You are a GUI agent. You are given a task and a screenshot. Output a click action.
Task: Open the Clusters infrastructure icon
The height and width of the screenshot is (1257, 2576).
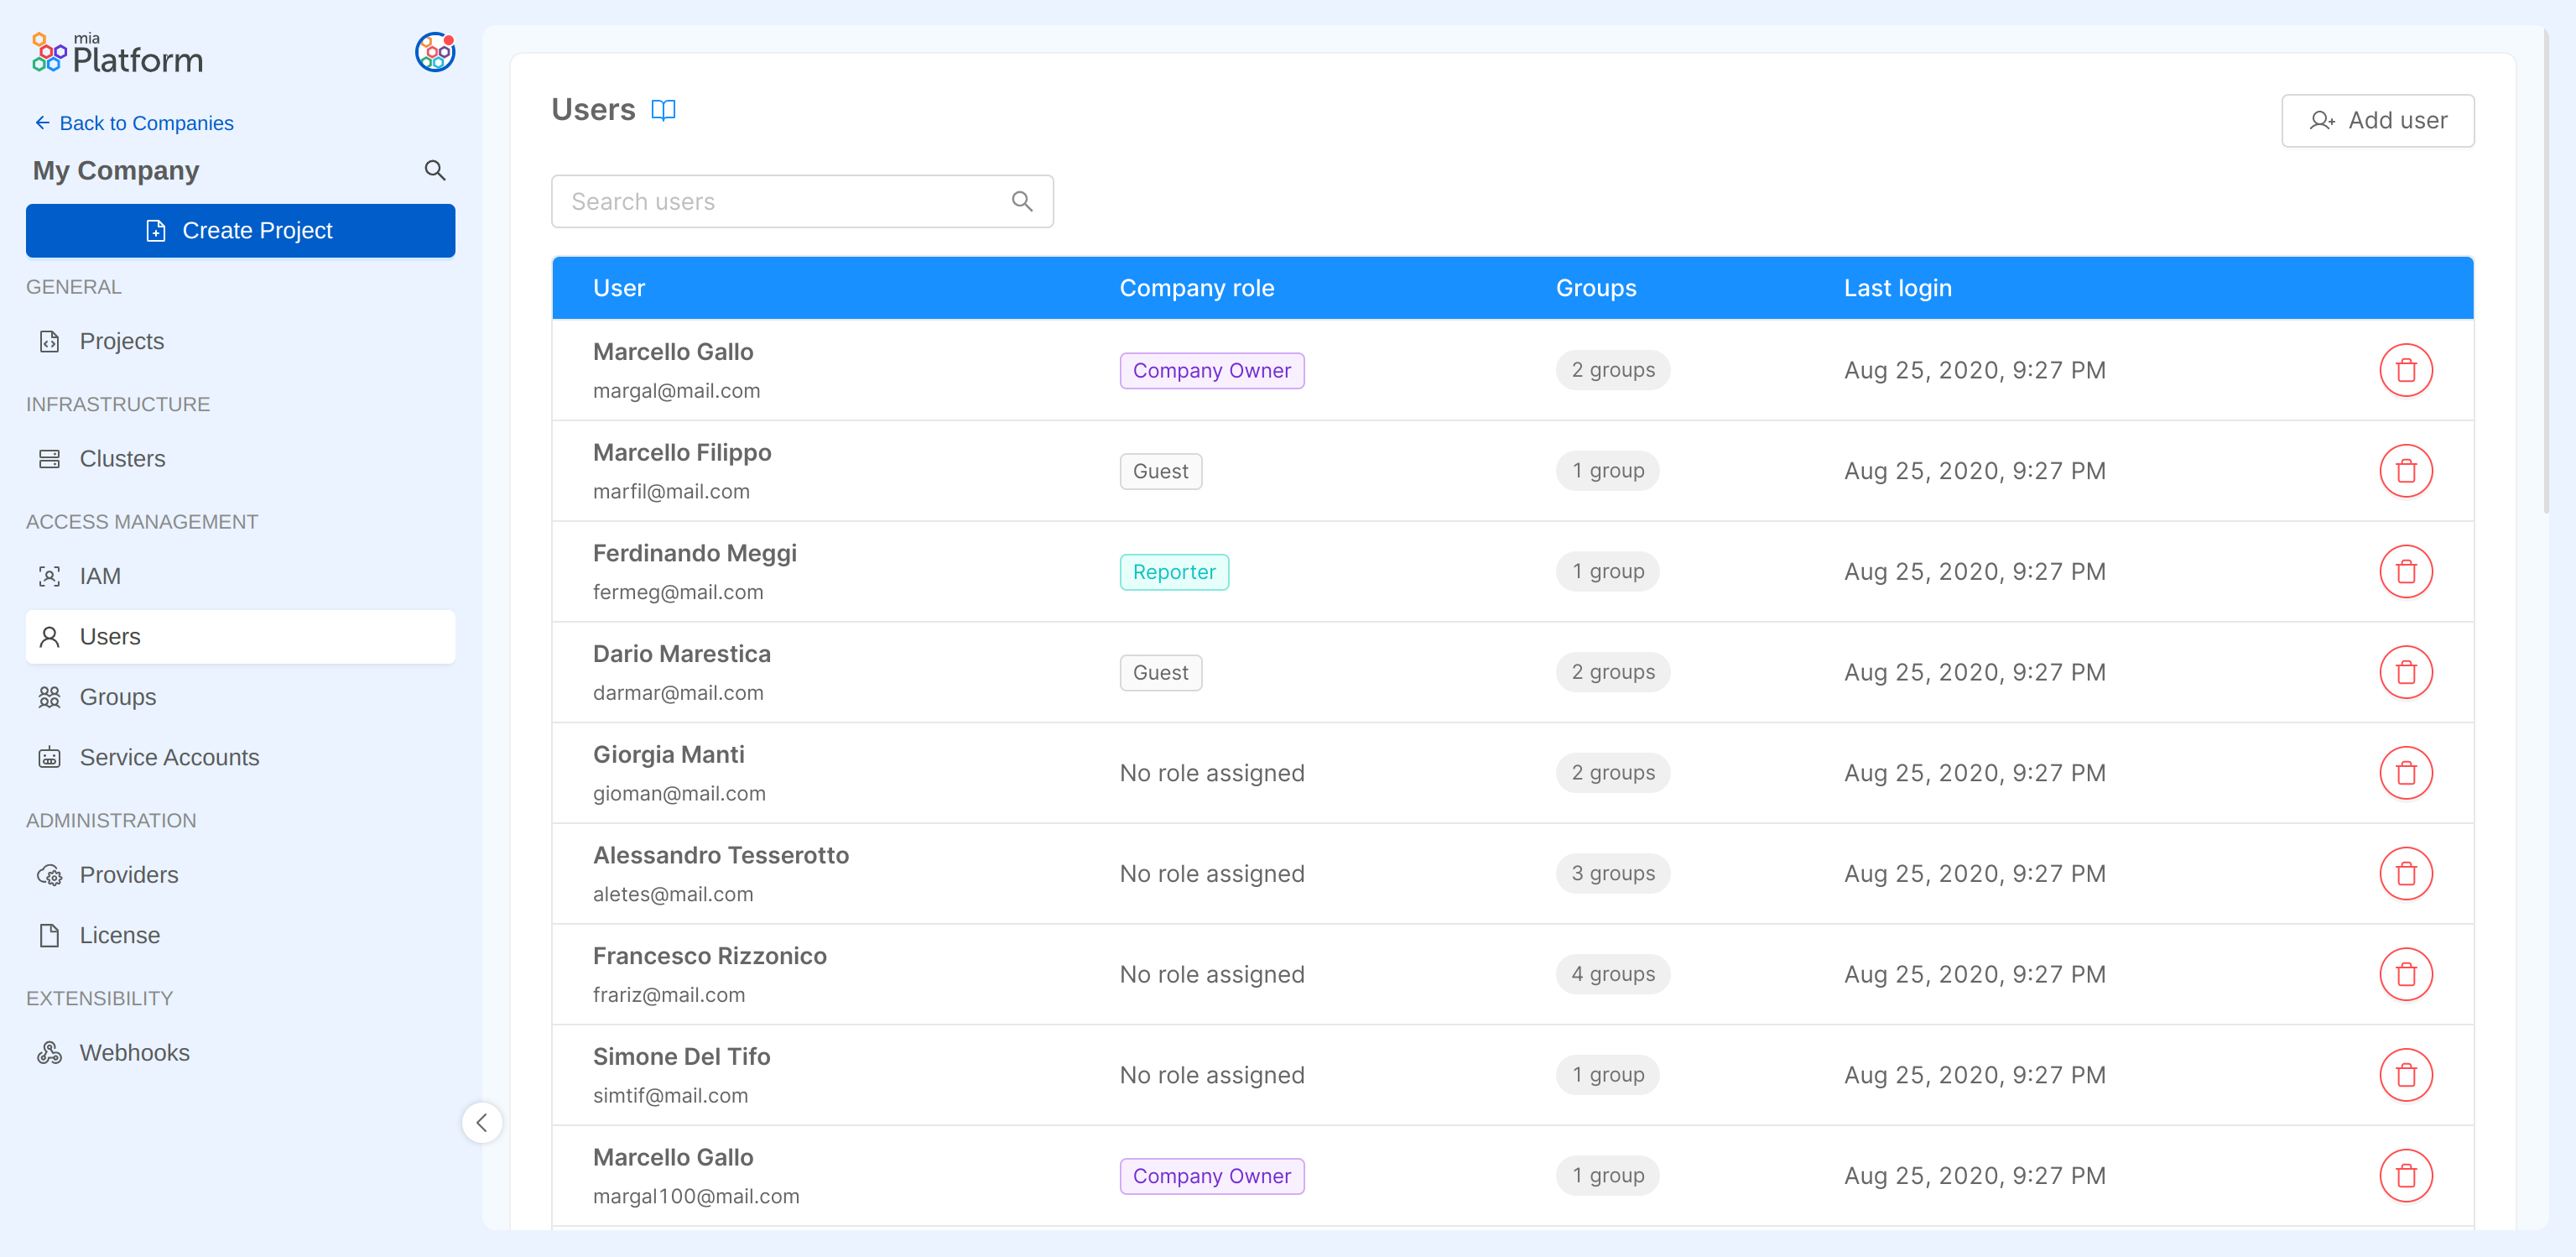[x=50, y=458]
